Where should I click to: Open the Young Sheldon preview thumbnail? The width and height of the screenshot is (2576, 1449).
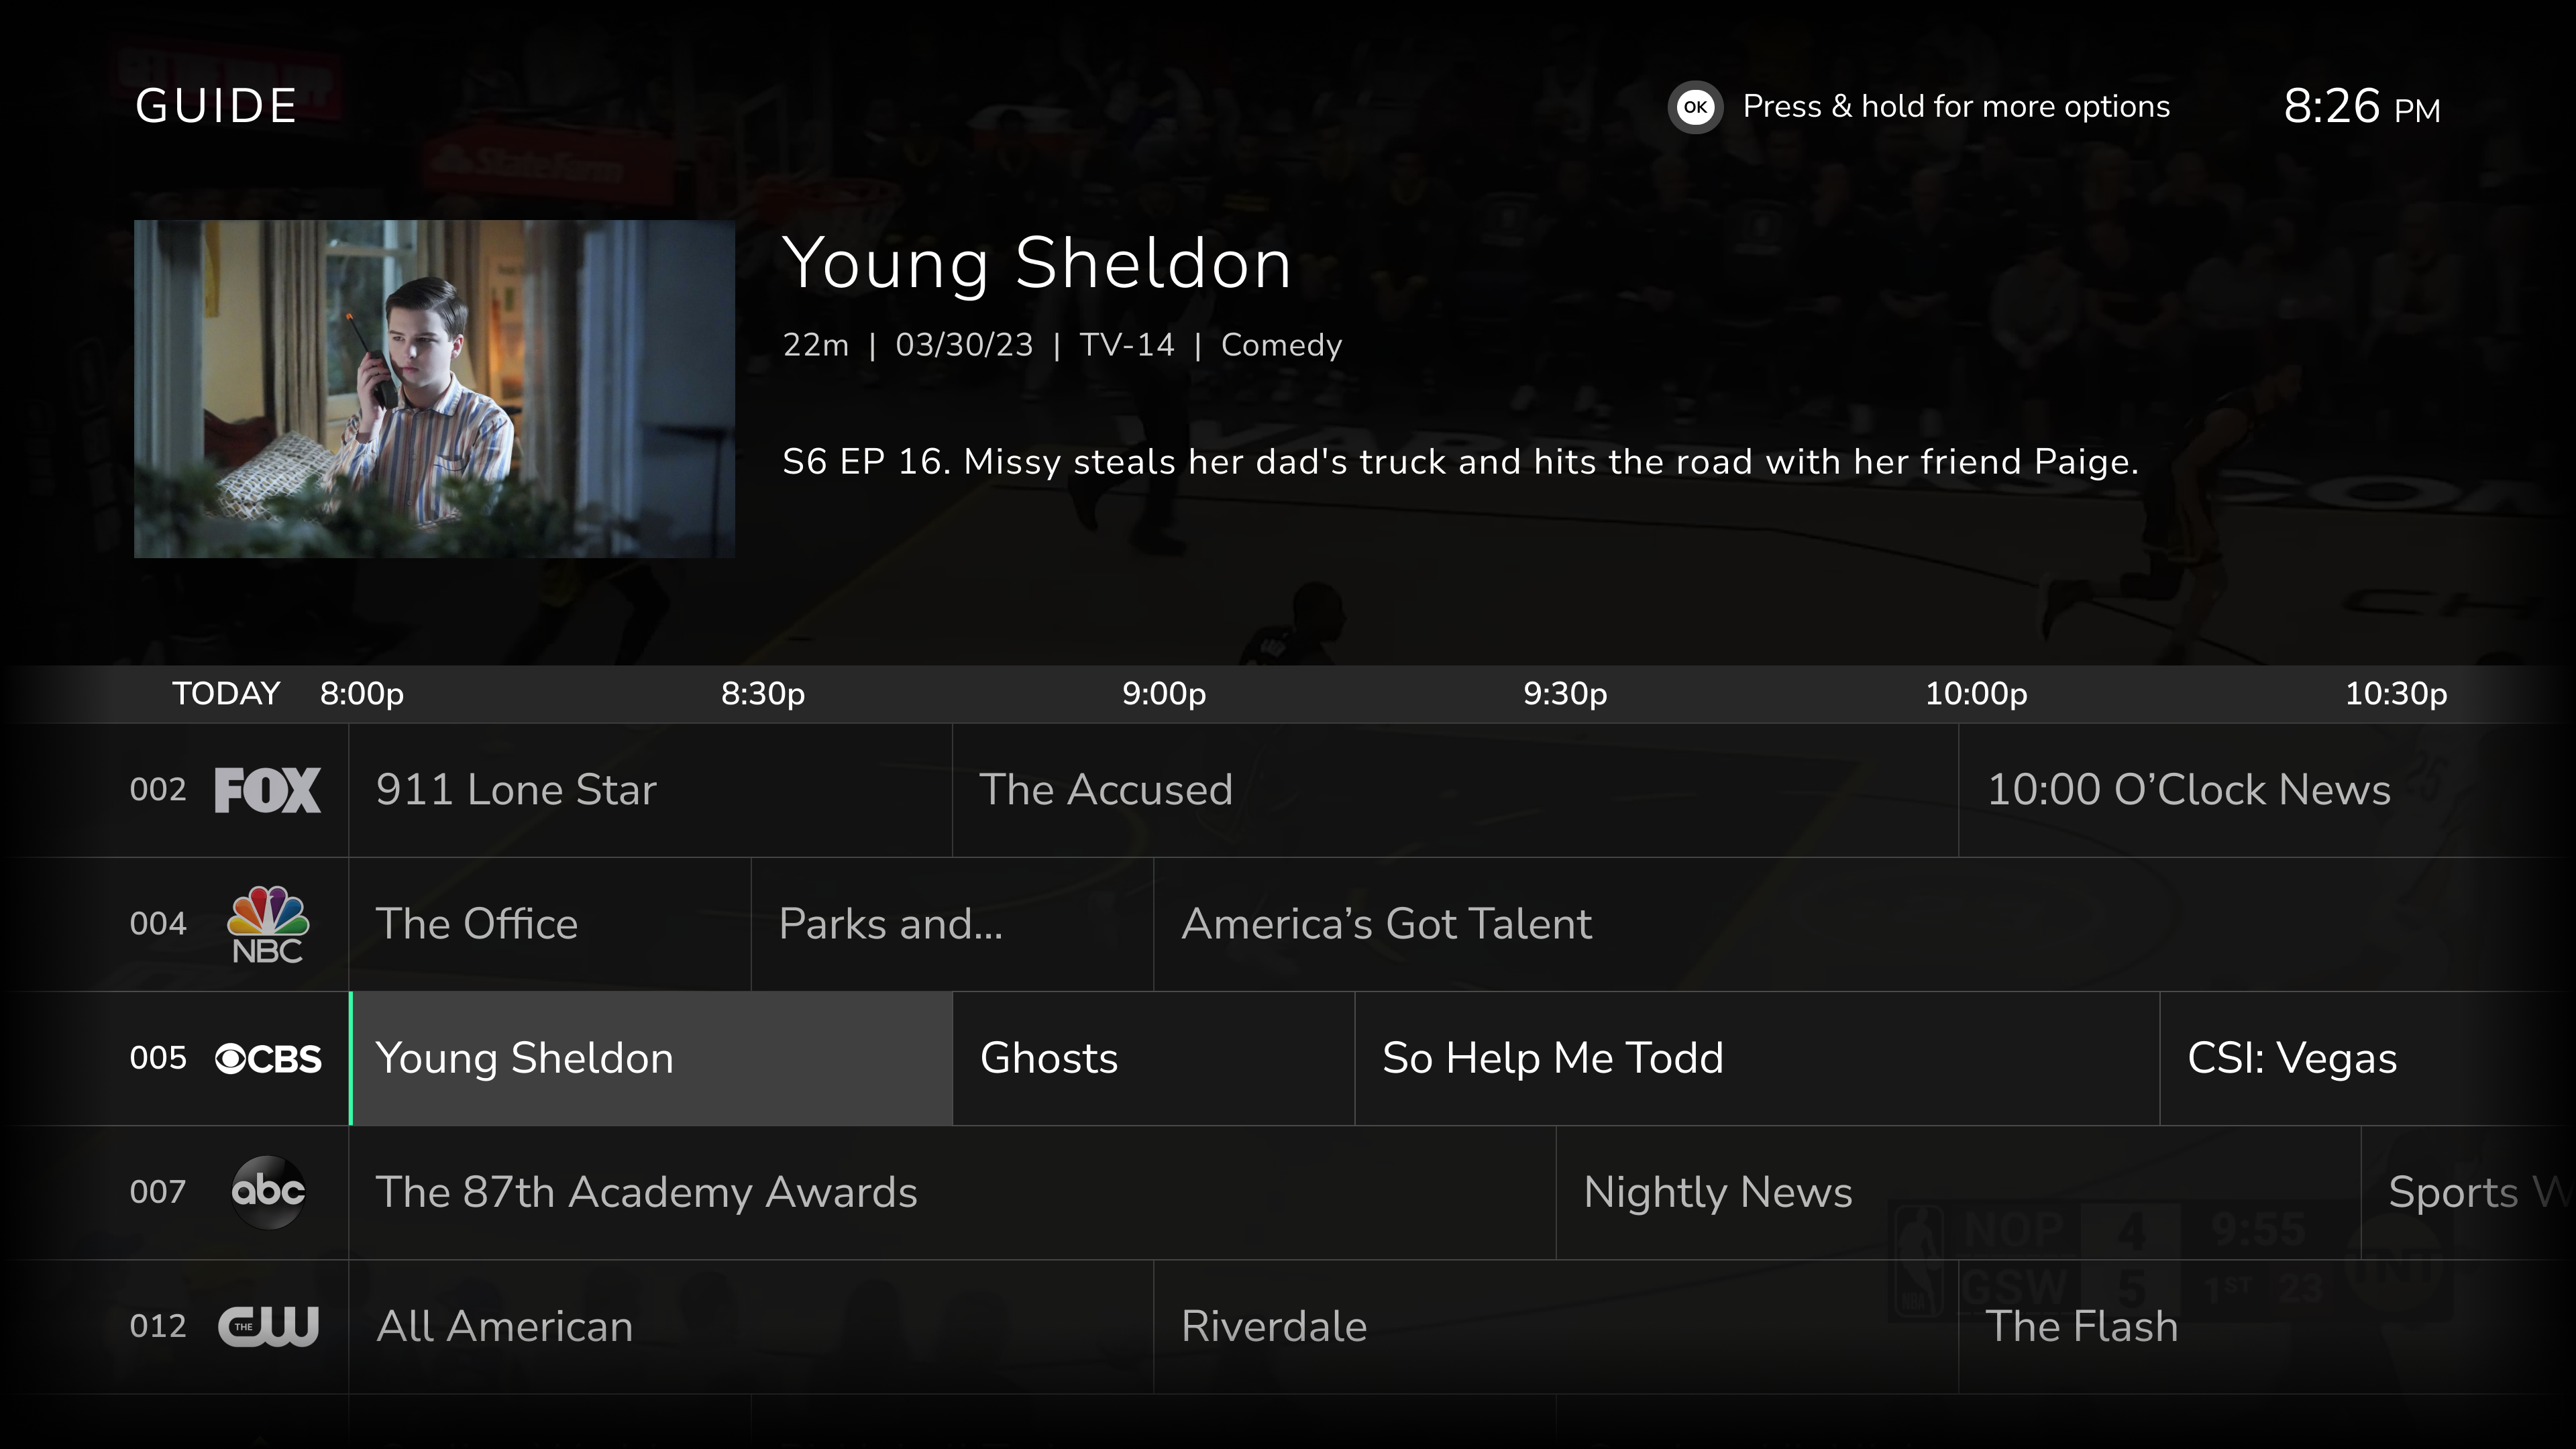(434, 388)
